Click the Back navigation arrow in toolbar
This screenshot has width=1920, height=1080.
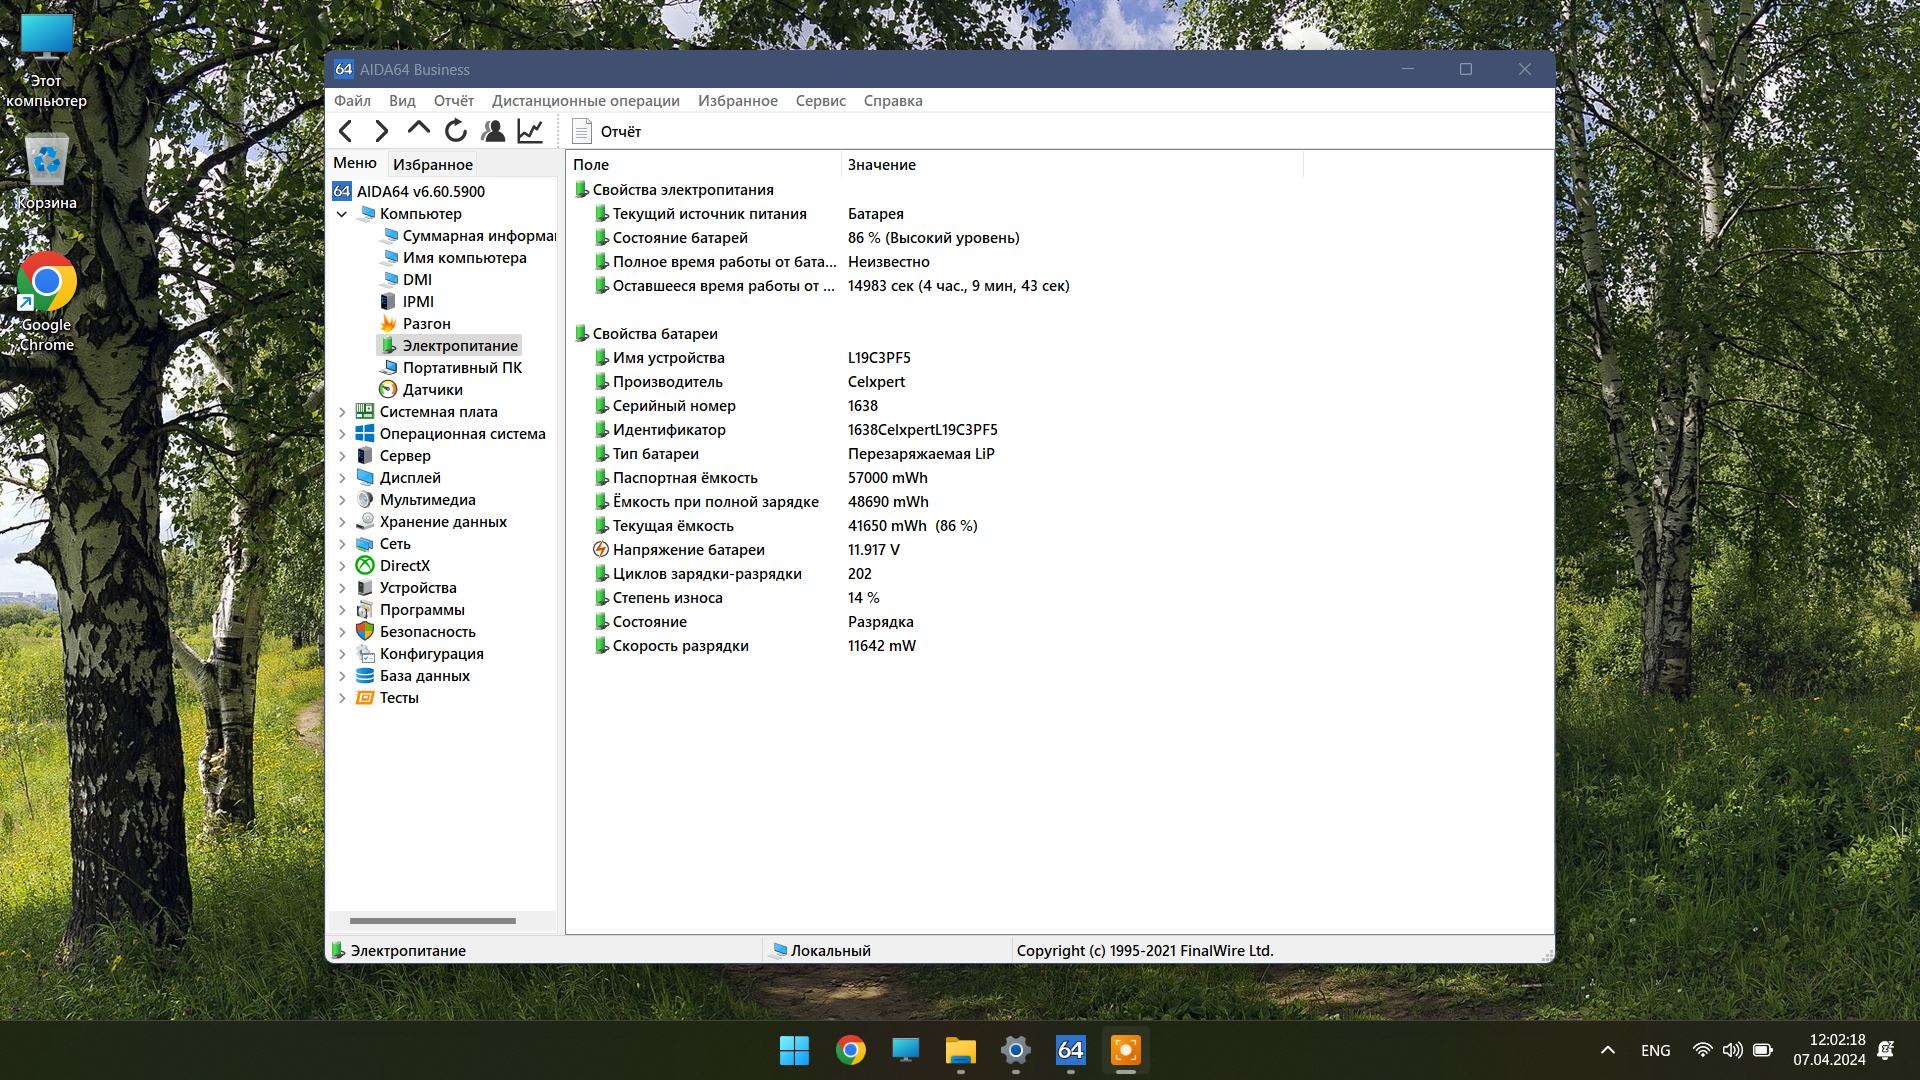click(x=346, y=131)
